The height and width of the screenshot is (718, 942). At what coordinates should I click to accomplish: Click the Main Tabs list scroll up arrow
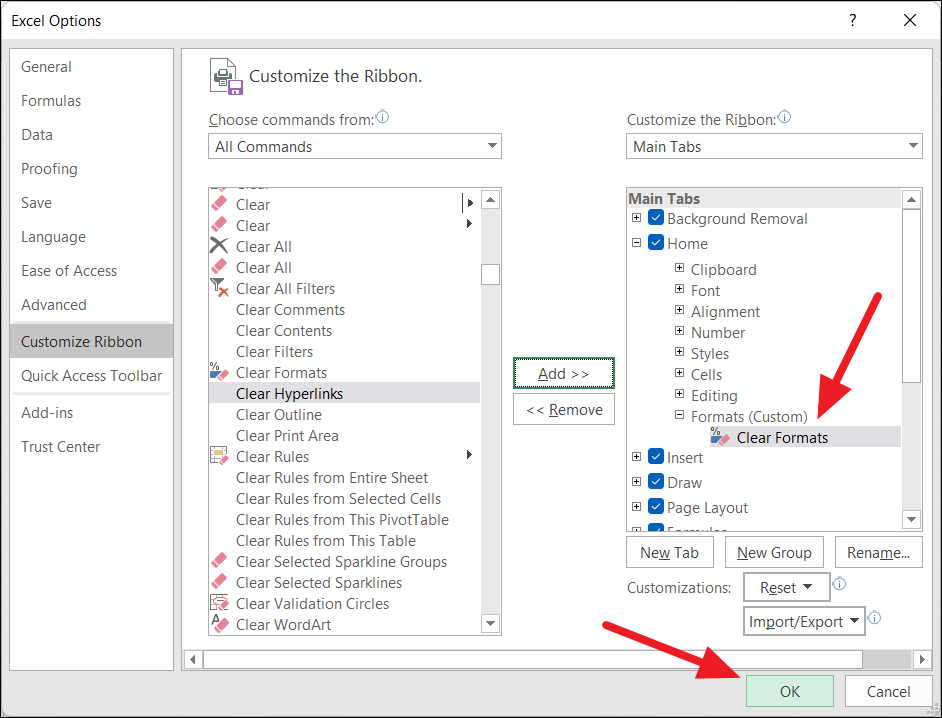pos(911,199)
